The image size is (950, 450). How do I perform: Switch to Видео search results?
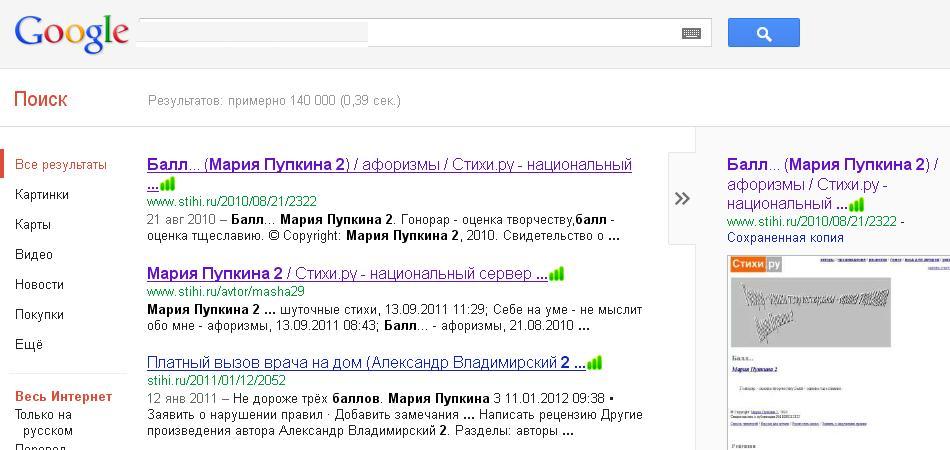pos(34,255)
